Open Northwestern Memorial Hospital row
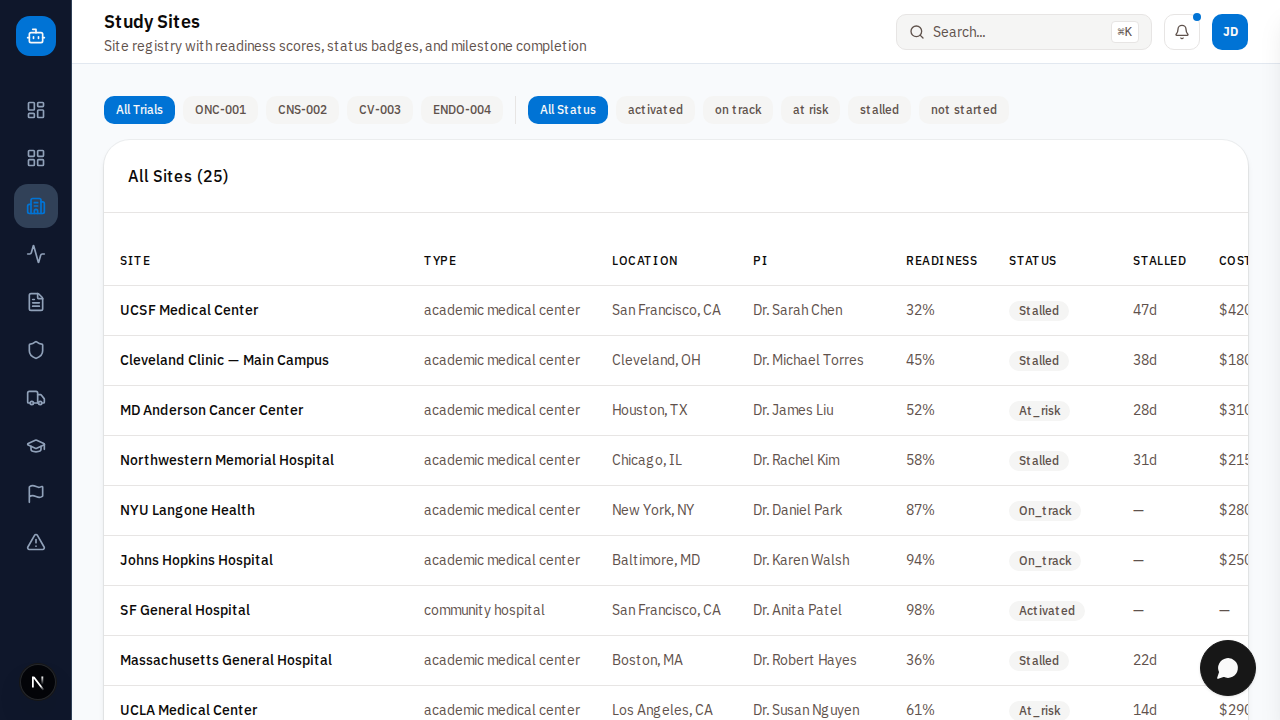 (x=676, y=461)
